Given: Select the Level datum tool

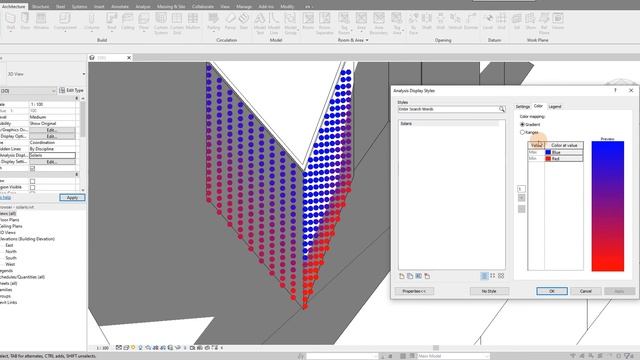Looking at the screenshot, I should tap(488, 21).
